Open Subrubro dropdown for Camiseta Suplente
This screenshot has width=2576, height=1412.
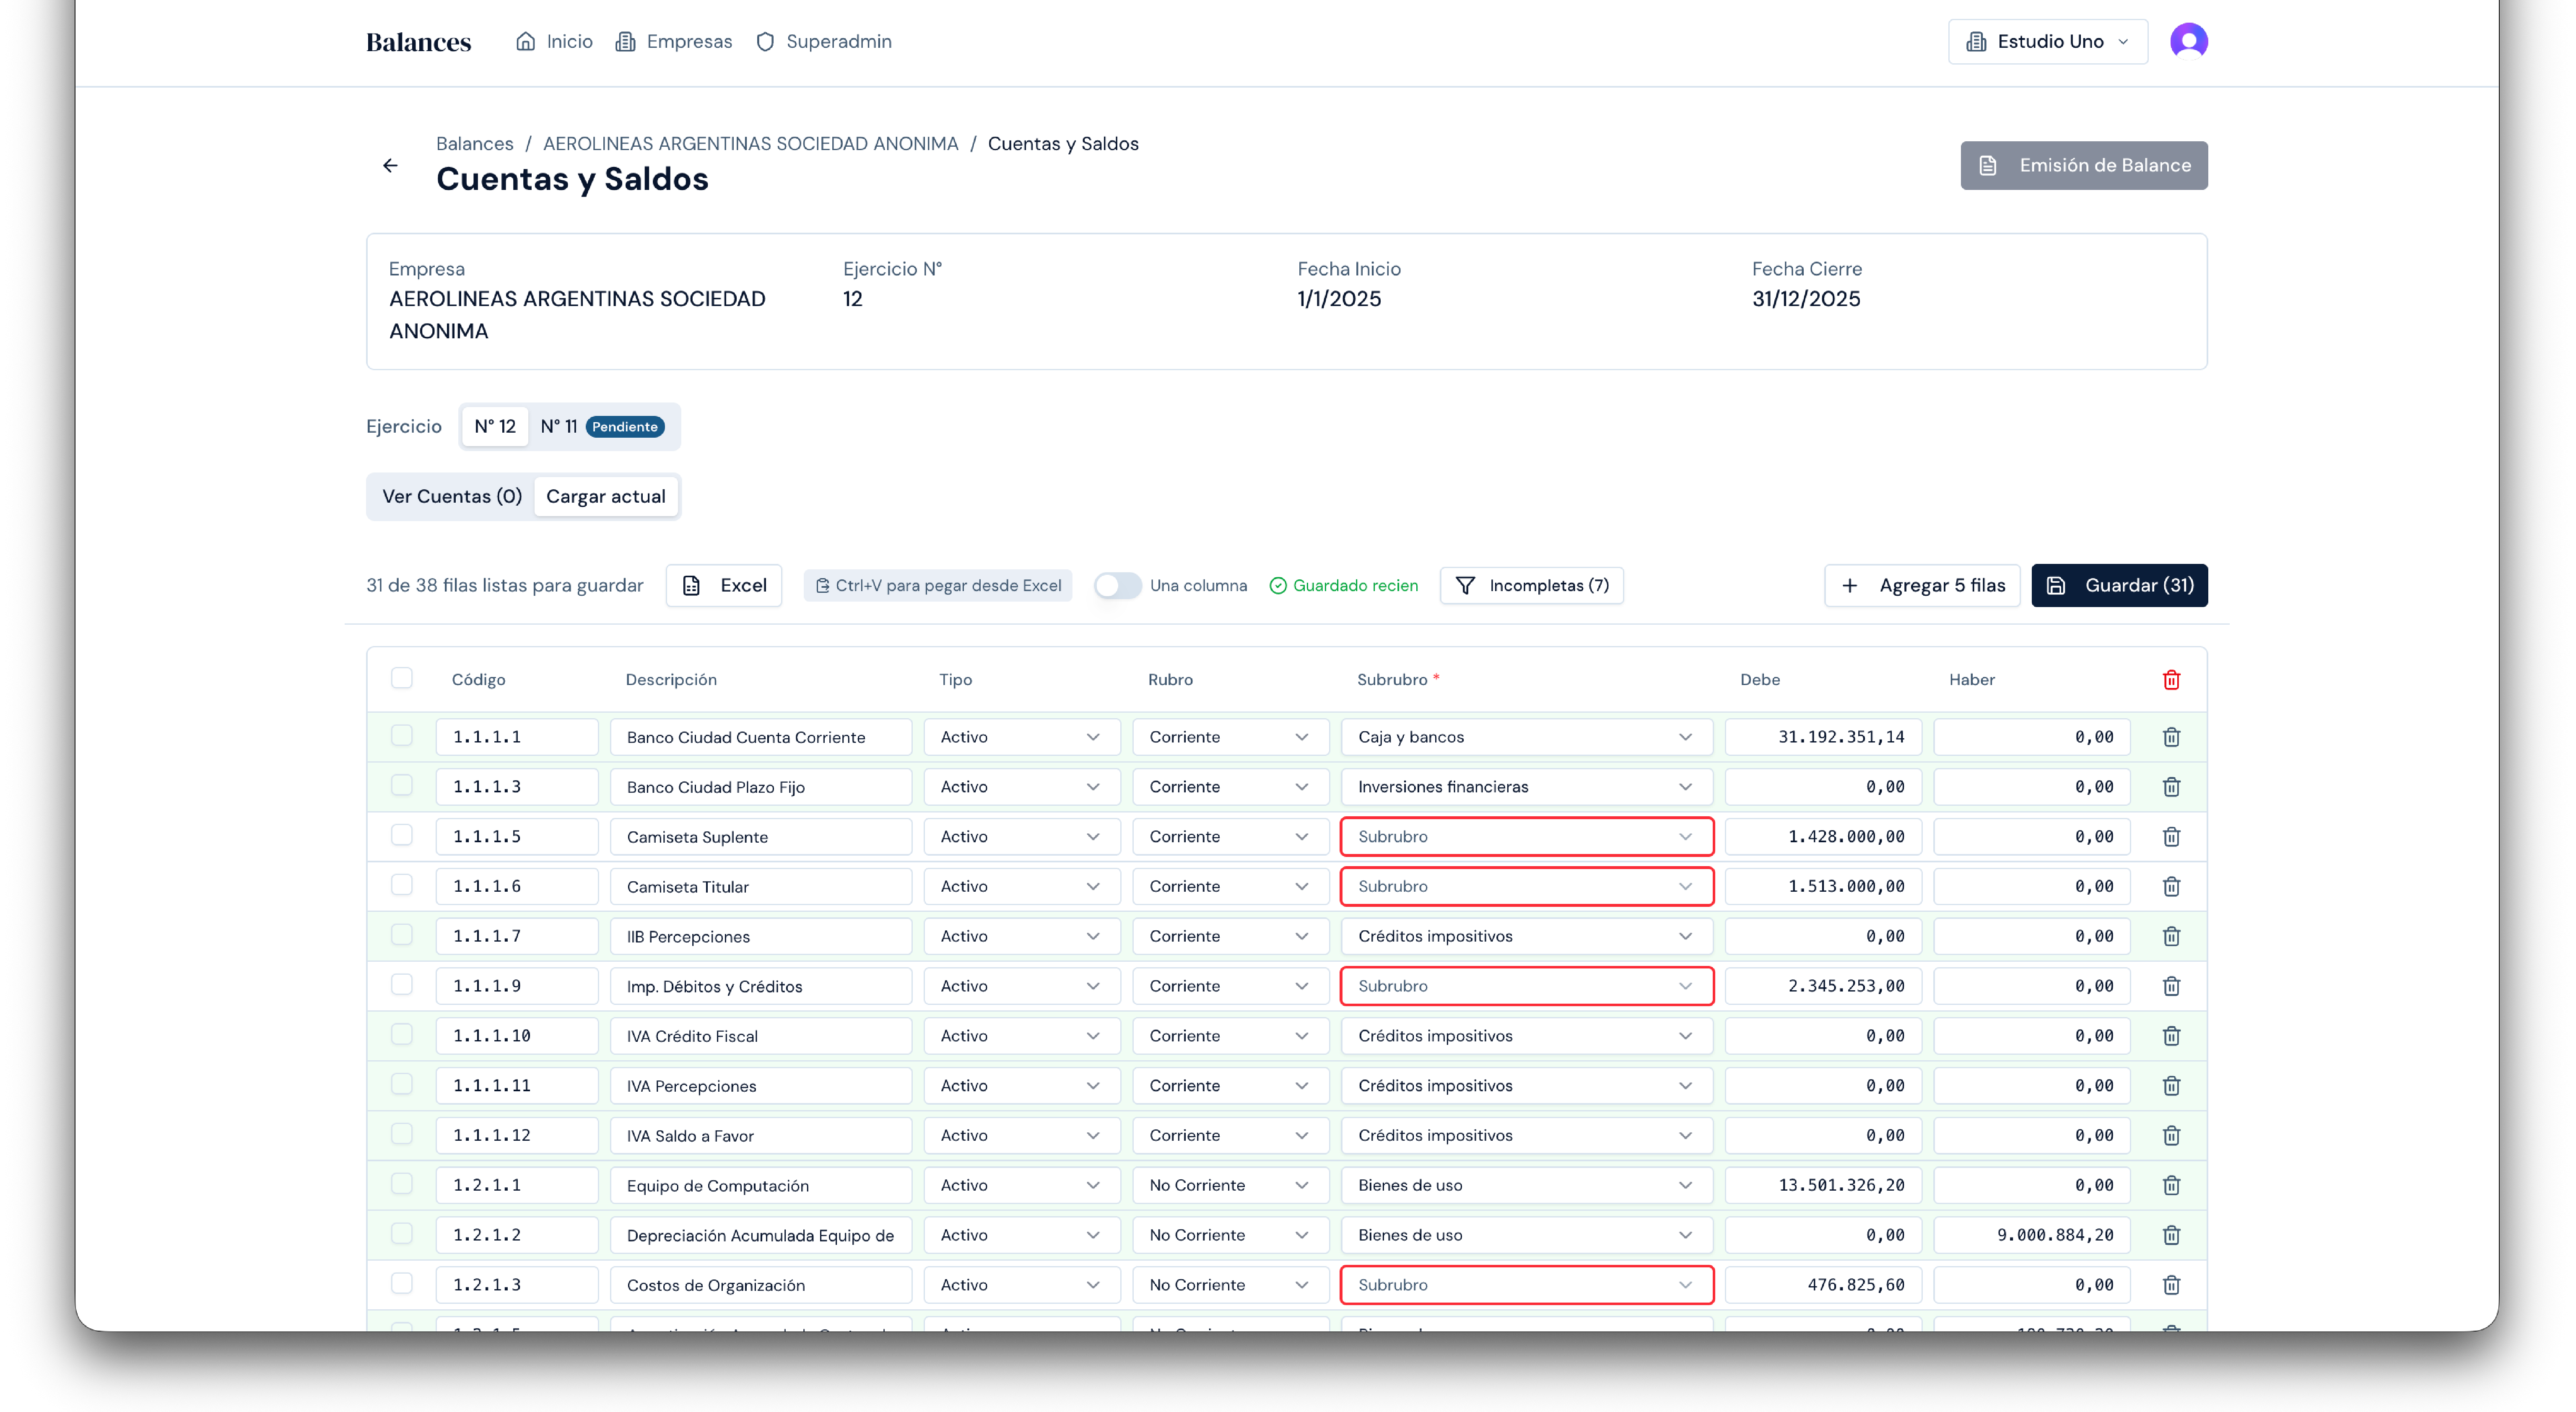(1526, 836)
